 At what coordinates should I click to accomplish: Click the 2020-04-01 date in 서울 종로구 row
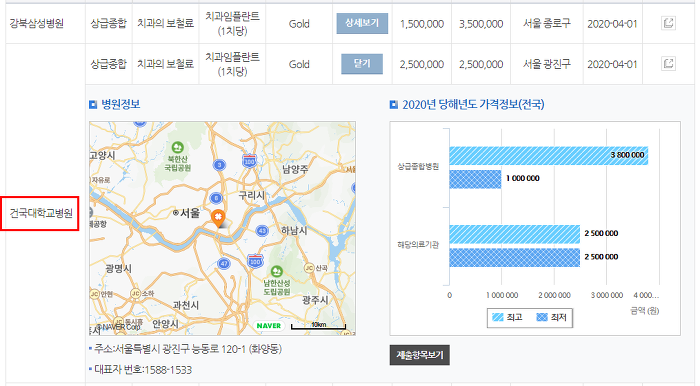click(x=612, y=24)
